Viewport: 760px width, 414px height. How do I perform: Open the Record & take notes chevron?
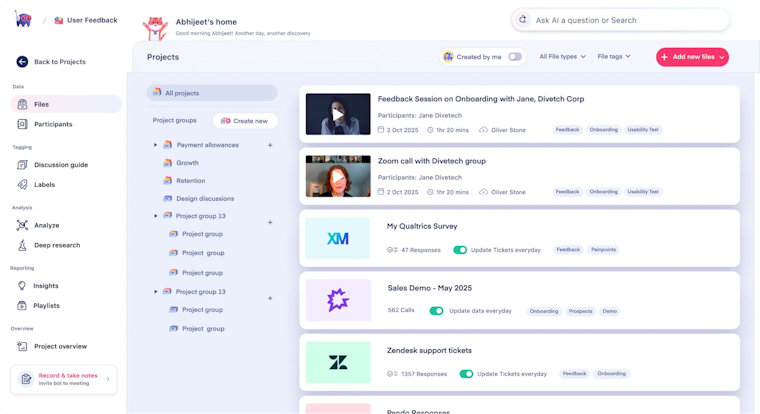coord(108,379)
